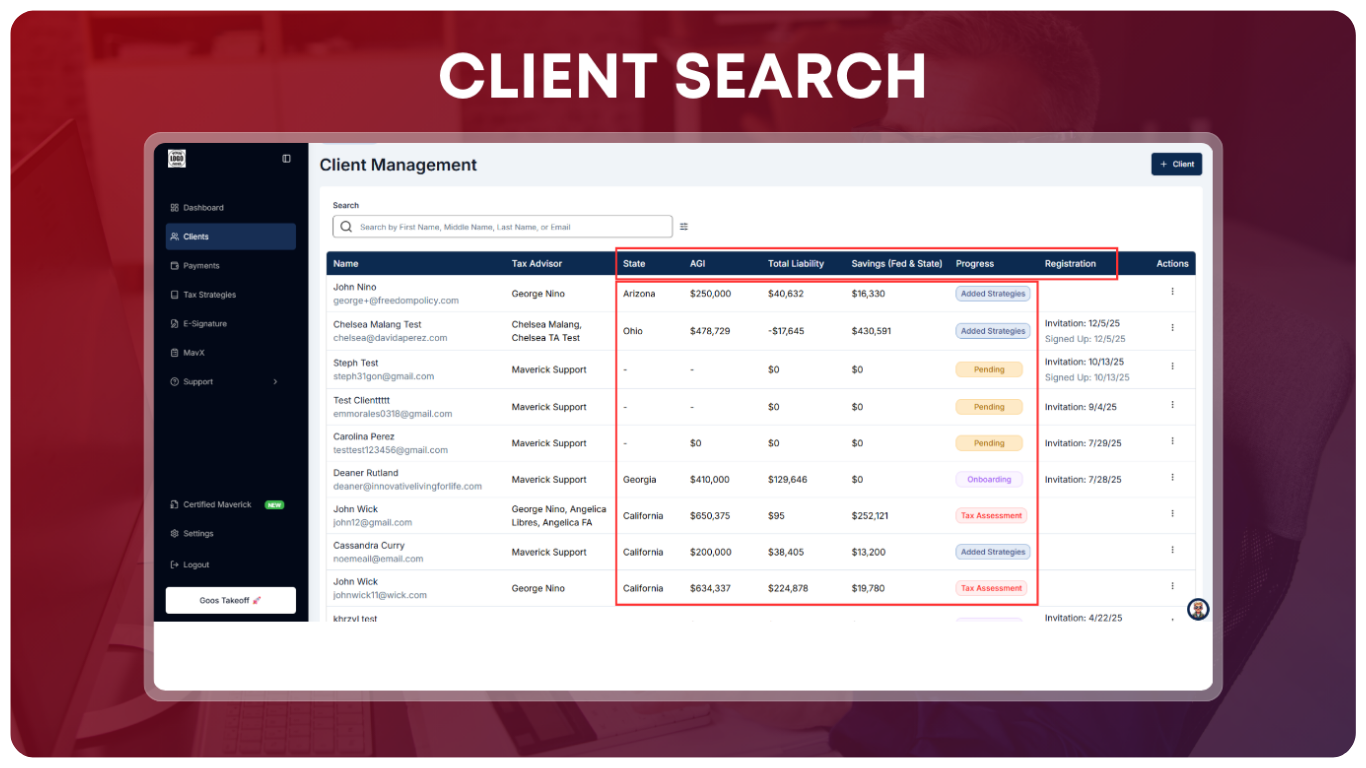Open Tax Strategies from the sidebar

pos(209,295)
